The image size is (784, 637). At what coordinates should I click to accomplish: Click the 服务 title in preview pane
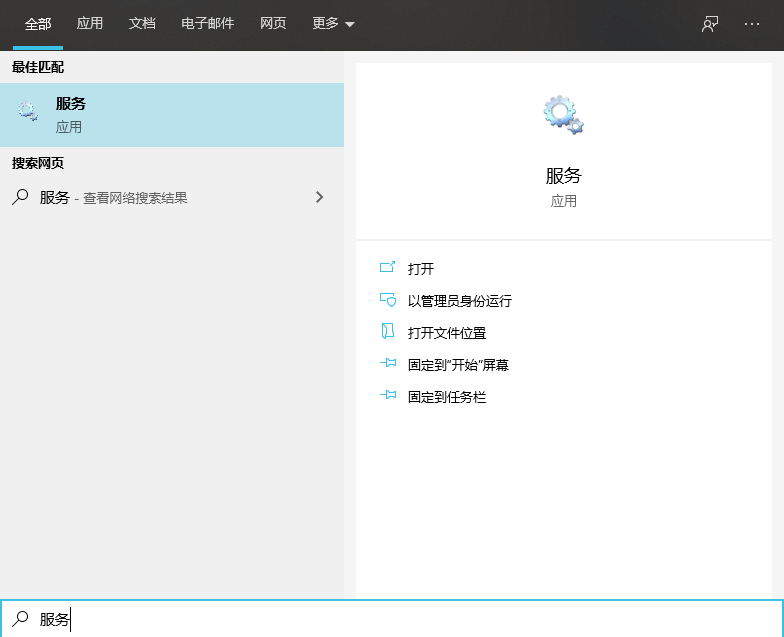[564, 176]
